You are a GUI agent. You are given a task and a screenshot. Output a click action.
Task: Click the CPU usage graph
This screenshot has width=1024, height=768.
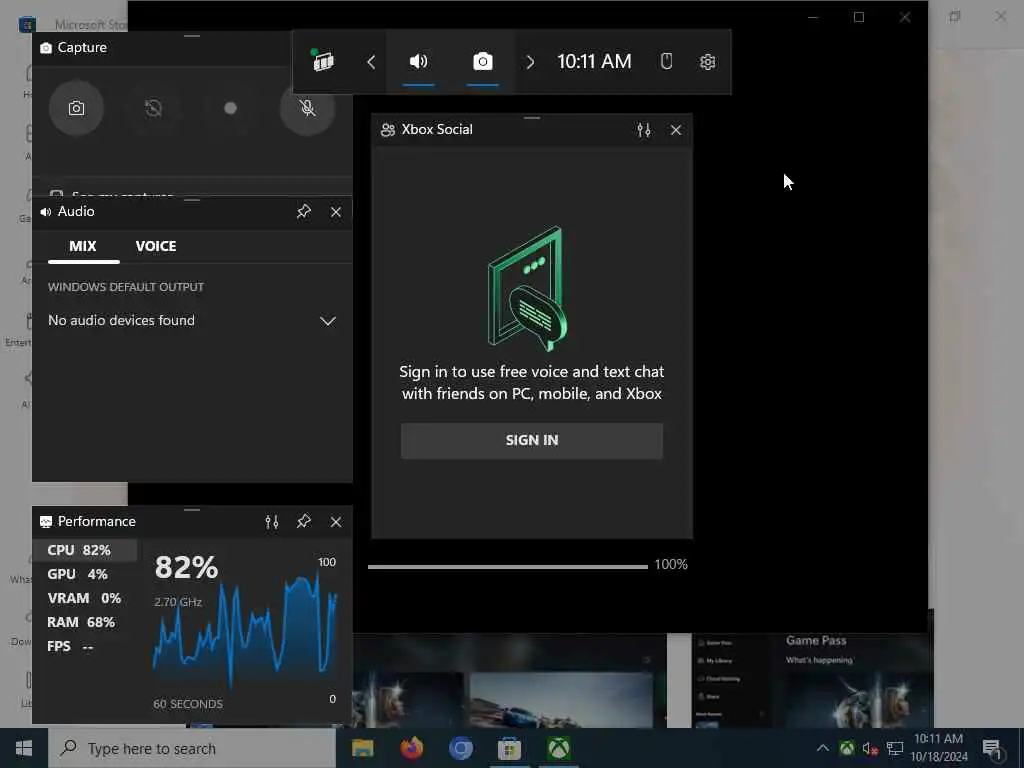pos(245,630)
